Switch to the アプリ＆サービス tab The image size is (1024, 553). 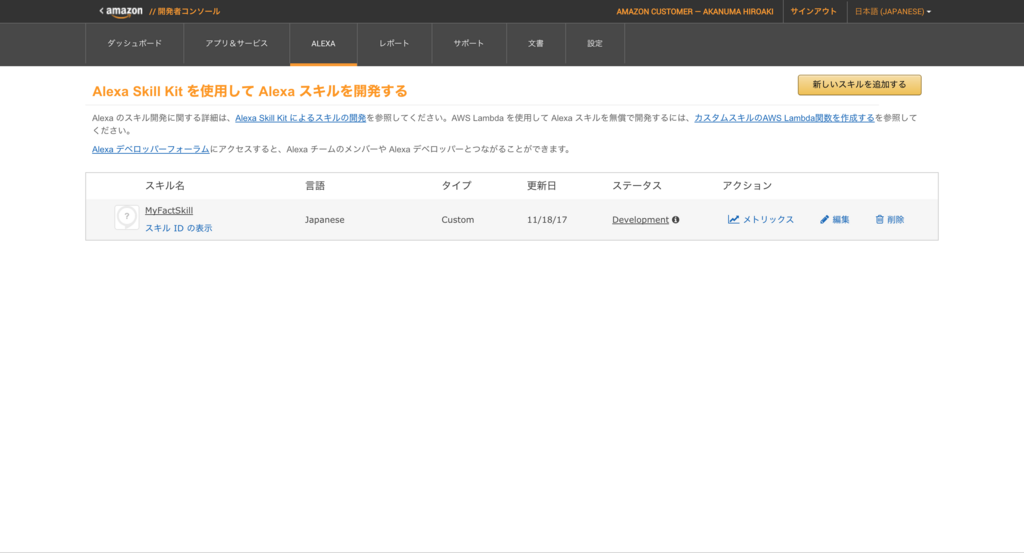tap(236, 44)
